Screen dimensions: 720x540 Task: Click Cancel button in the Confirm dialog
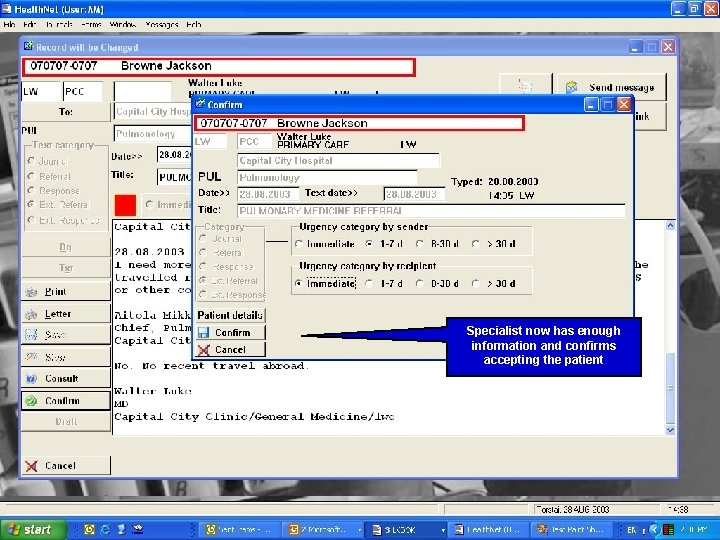click(230, 349)
